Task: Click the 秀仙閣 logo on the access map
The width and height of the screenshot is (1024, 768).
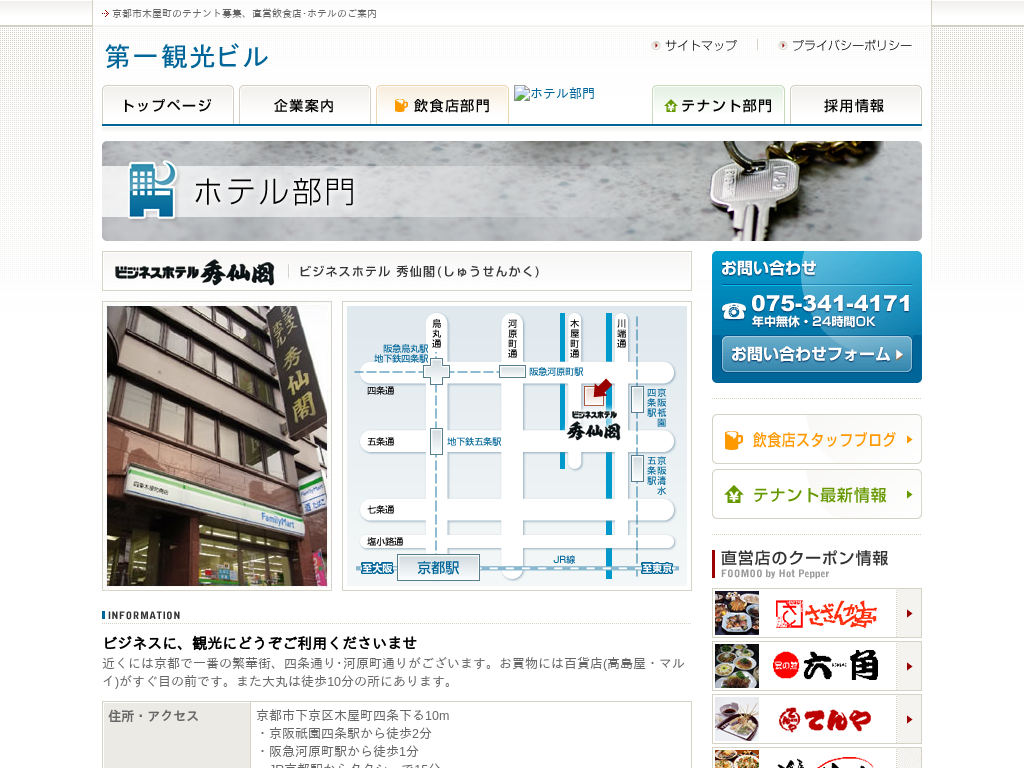Action: 594,426
